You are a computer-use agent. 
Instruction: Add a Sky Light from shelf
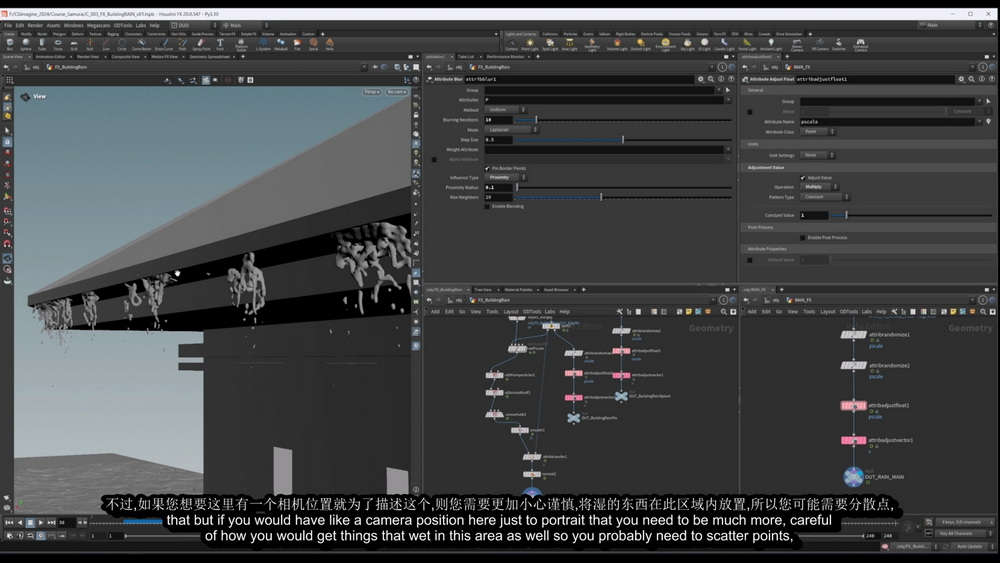pyautogui.click(x=688, y=44)
